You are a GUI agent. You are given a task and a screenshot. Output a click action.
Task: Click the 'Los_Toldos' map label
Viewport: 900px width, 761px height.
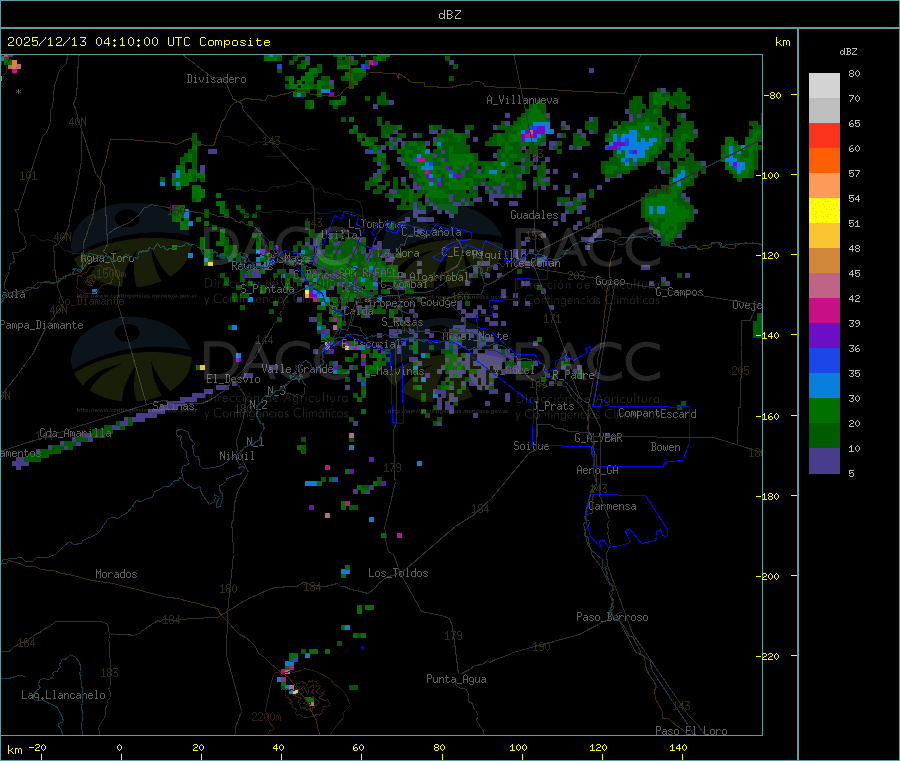pyautogui.click(x=398, y=573)
